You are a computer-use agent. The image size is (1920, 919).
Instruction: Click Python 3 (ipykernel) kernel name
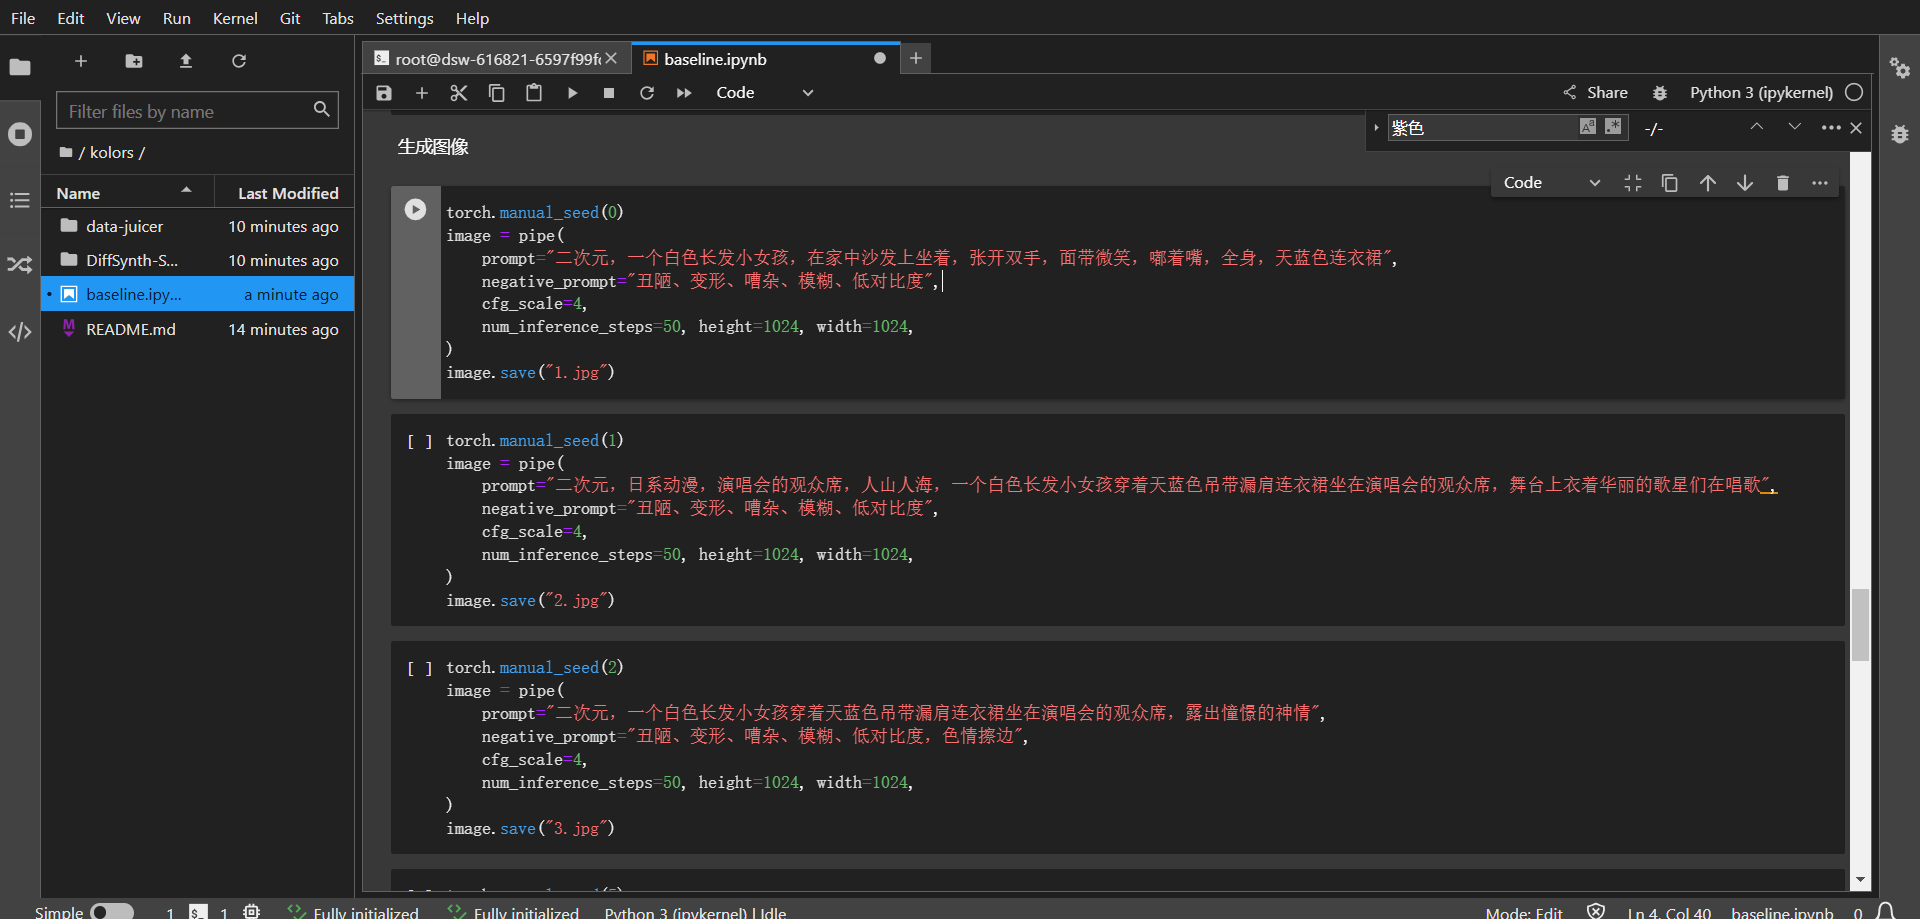(x=1761, y=93)
